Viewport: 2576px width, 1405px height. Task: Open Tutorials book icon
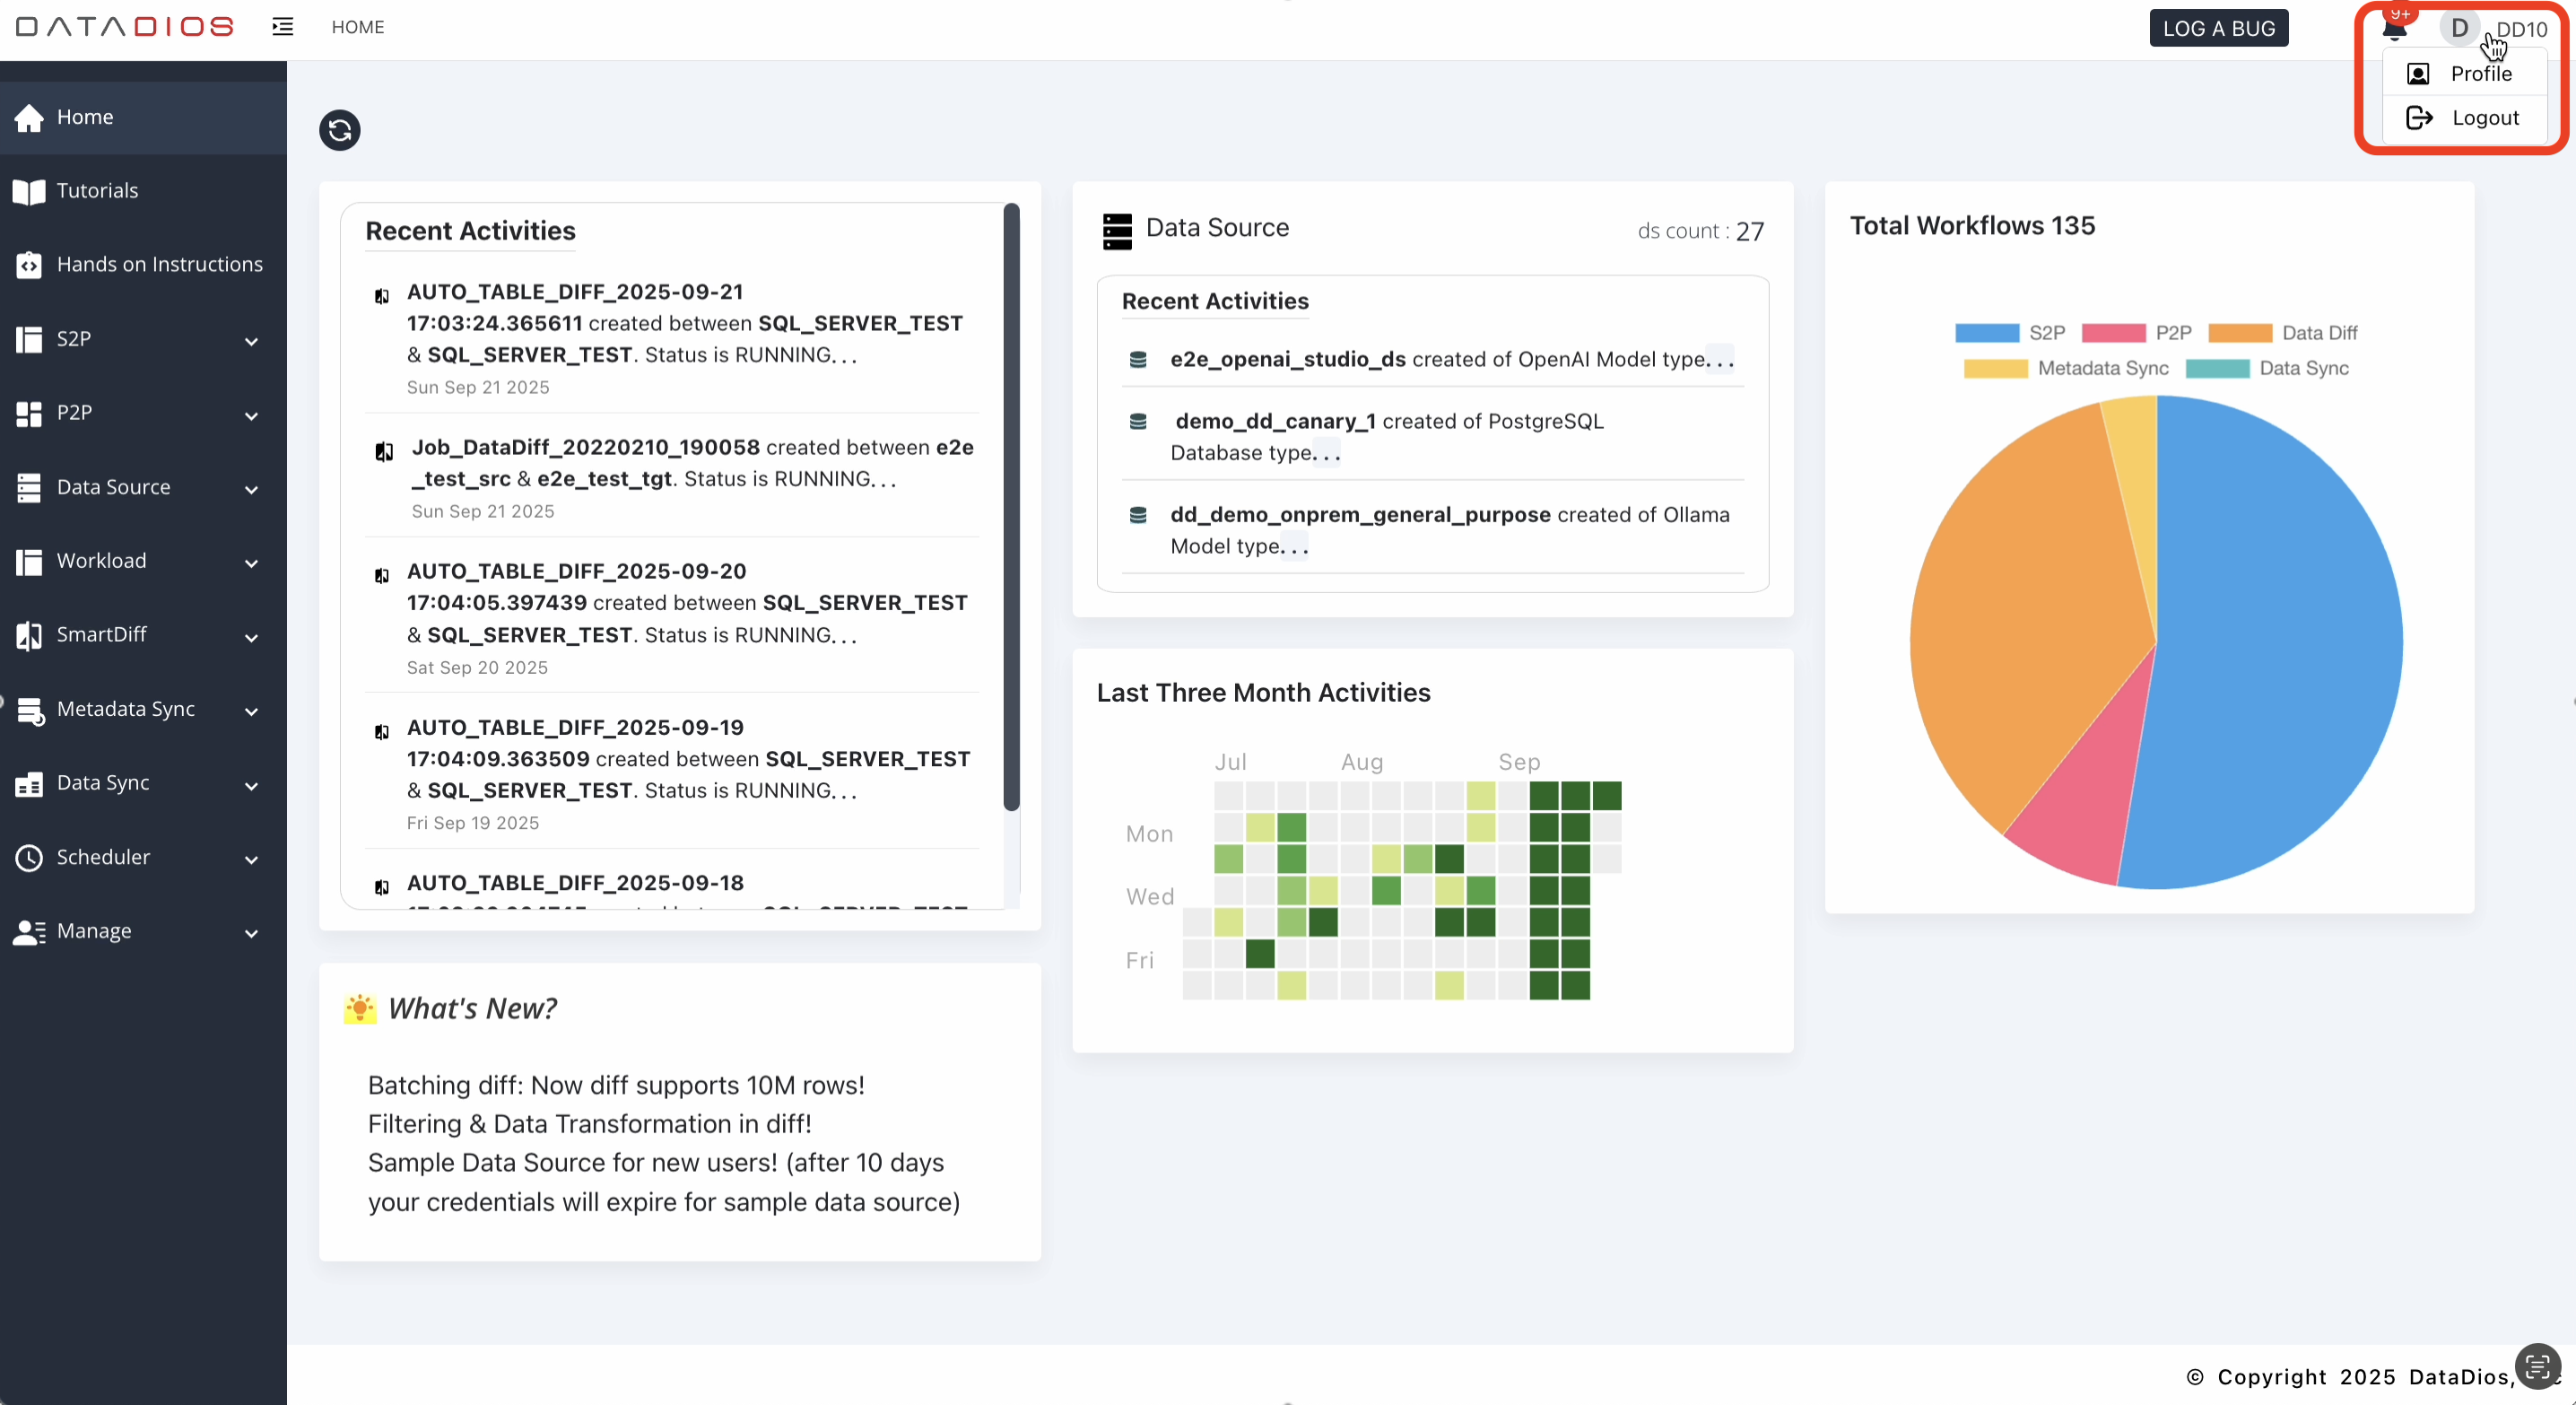29,191
